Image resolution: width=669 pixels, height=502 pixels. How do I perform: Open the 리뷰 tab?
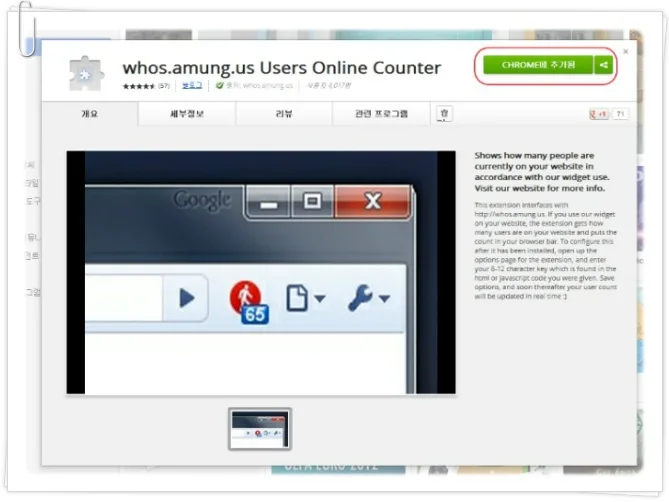pos(284,114)
